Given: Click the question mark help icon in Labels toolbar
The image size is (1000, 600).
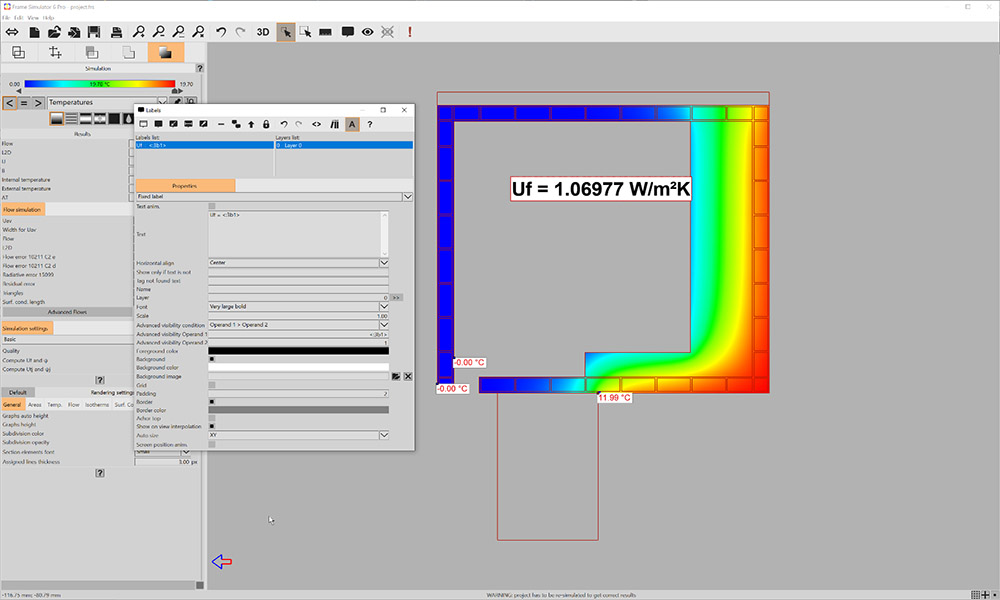Looking at the screenshot, I should click(370, 124).
